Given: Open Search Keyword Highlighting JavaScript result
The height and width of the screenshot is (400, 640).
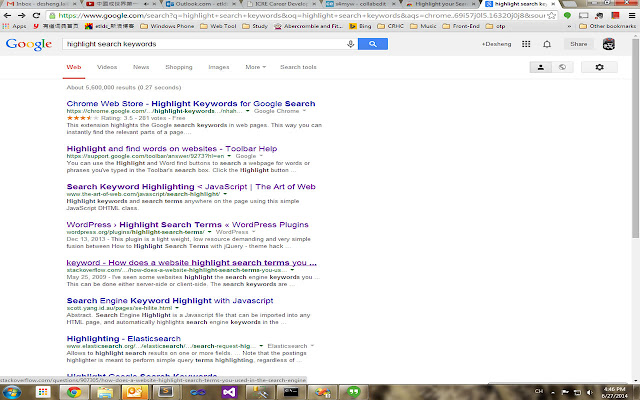Looking at the screenshot, I should click(191, 187).
